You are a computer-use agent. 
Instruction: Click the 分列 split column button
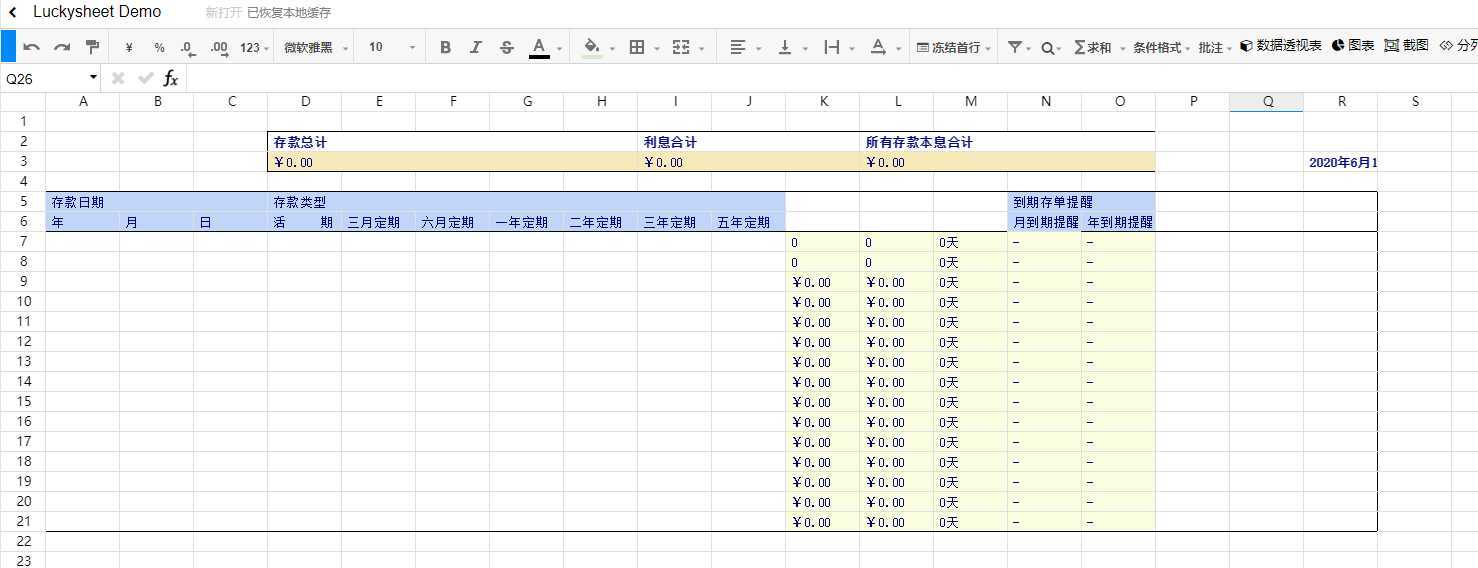(1458, 46)
